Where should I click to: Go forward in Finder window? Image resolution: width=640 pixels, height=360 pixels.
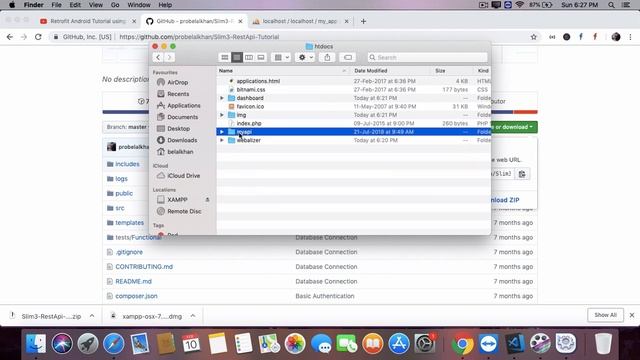(169, 58)
